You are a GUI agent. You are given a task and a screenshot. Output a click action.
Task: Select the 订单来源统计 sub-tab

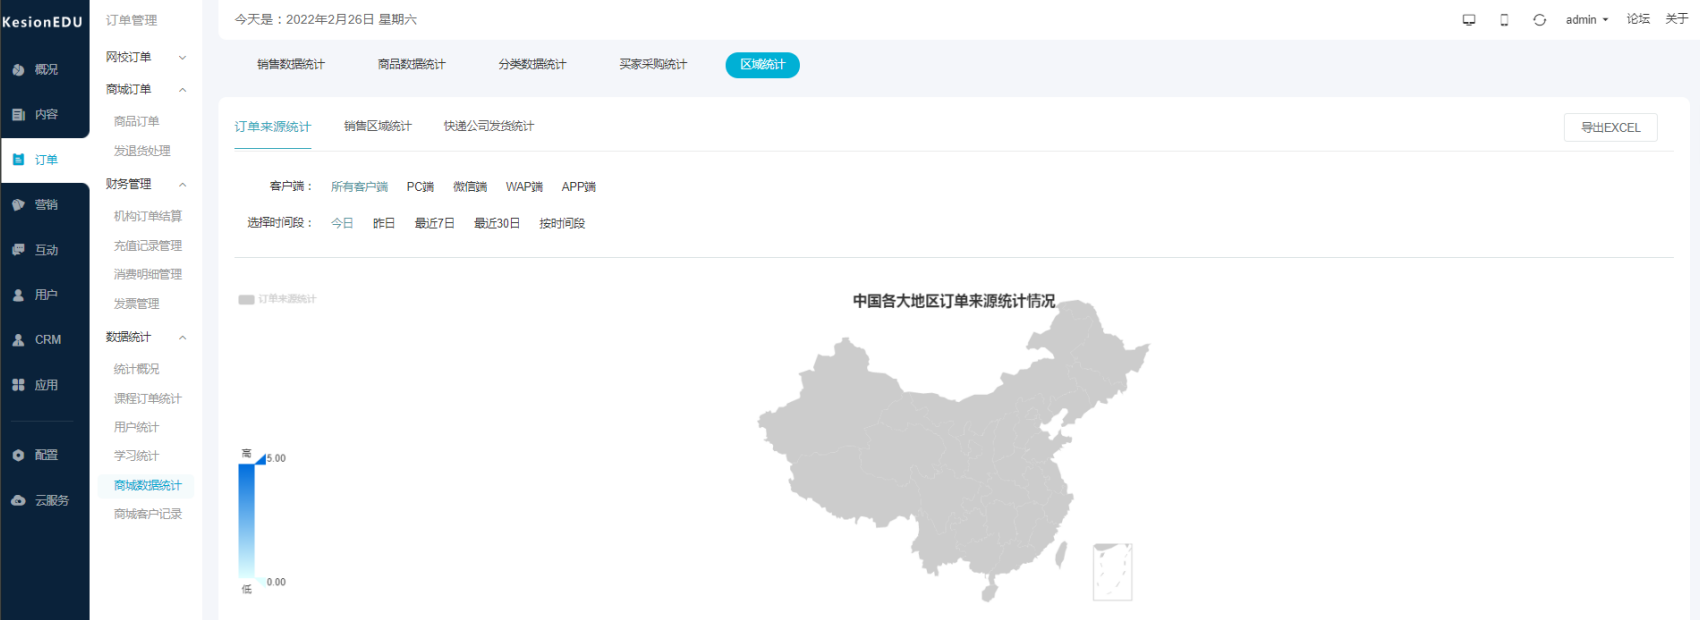(x=273, y=127)
